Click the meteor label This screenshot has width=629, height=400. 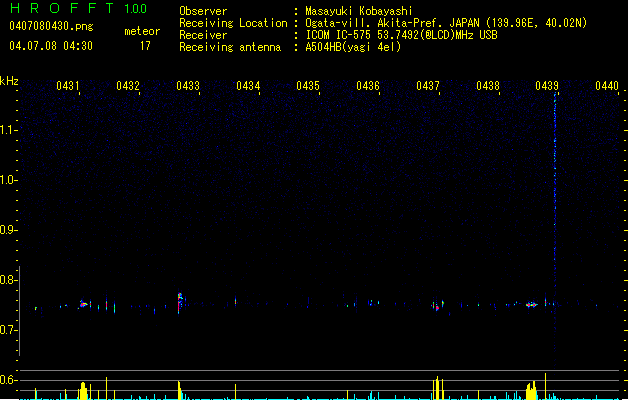click(x=142, y=31)
